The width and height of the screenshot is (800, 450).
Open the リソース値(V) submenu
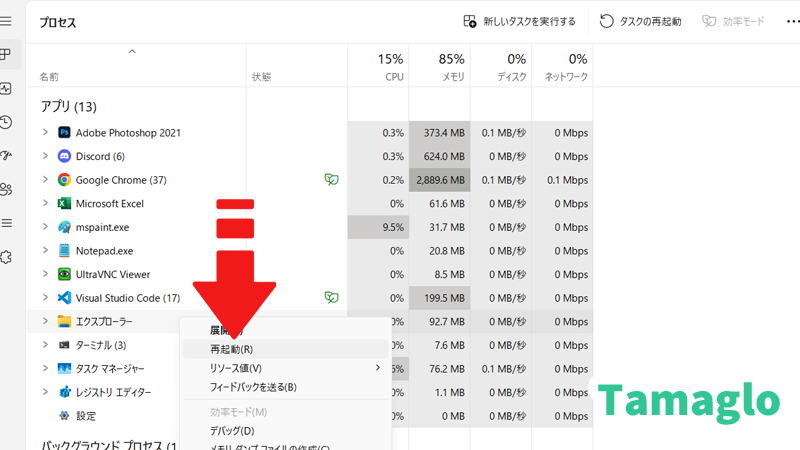[x=285, y=368]
